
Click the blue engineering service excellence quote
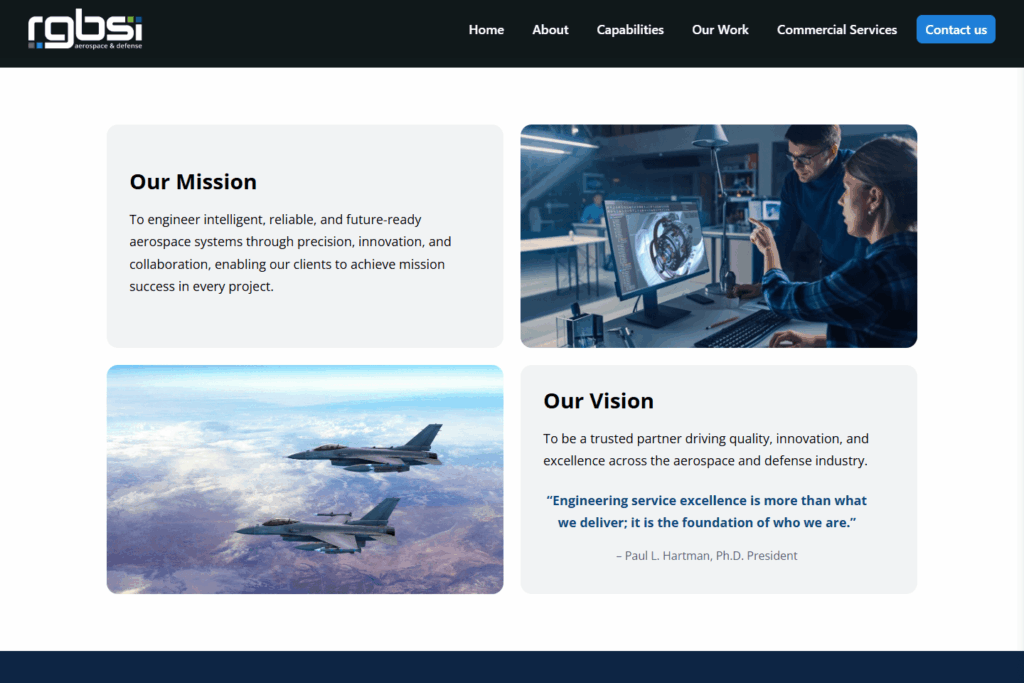point(706,511)
